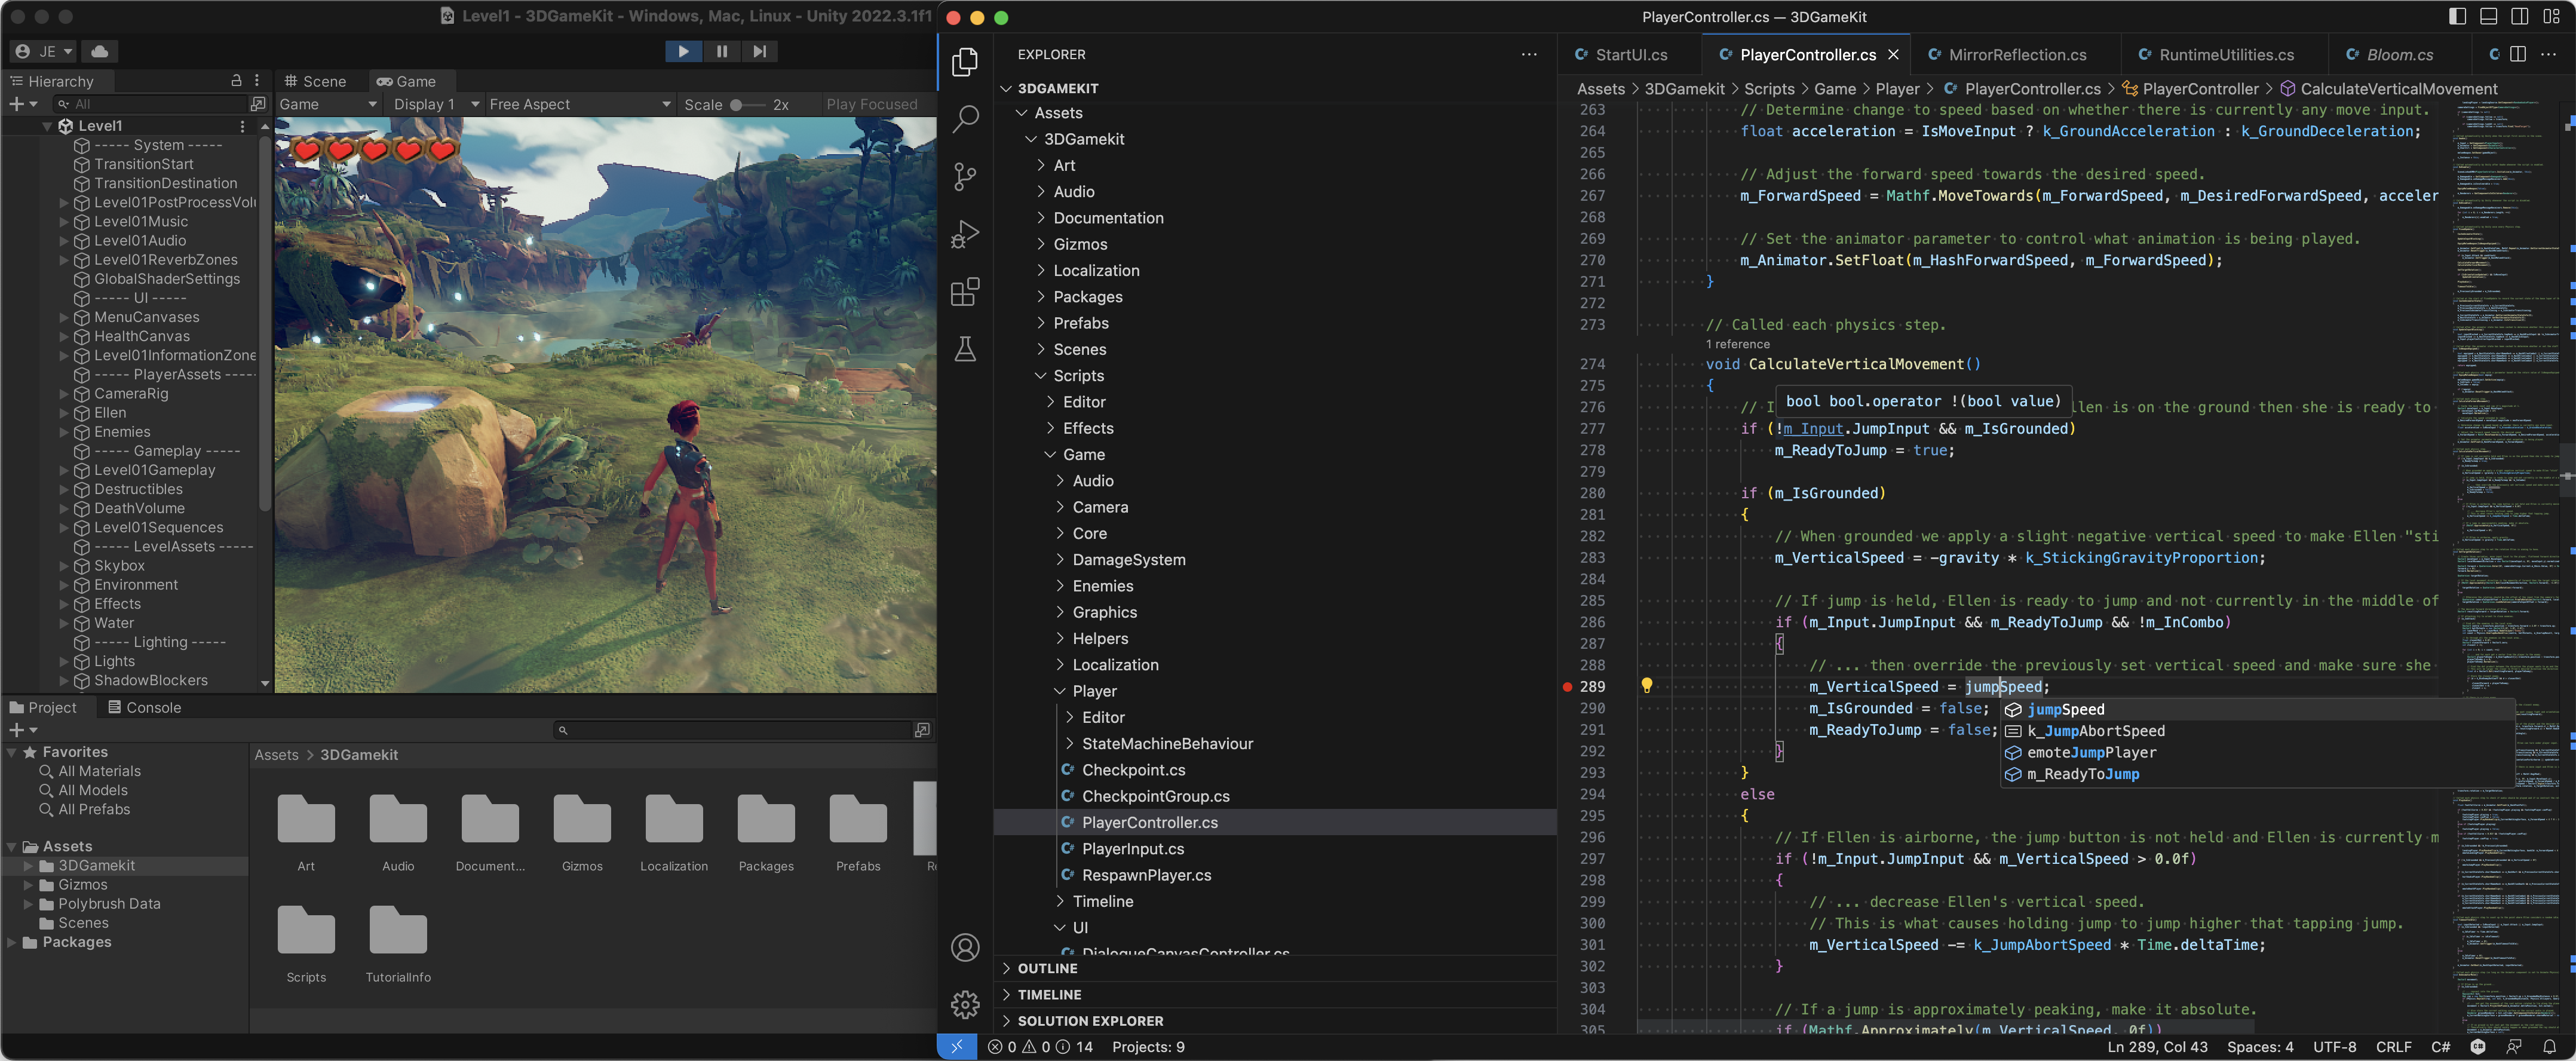Click the Pause button in Unity toolbar

point(721,51)
